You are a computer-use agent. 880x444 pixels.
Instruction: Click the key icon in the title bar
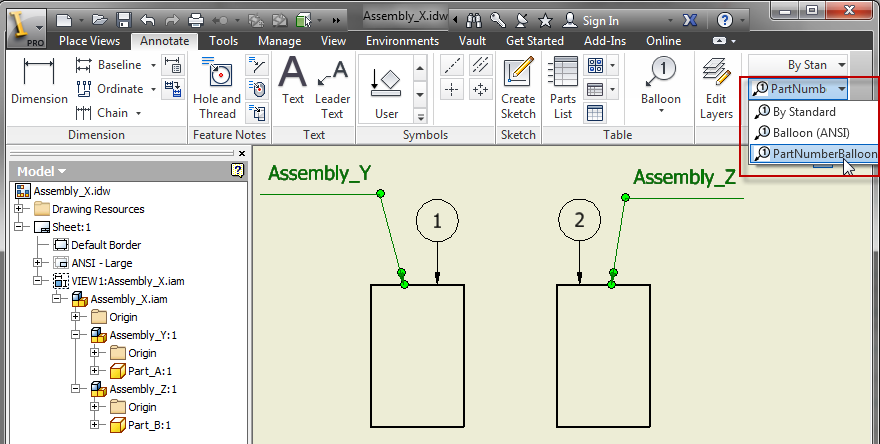497,21
